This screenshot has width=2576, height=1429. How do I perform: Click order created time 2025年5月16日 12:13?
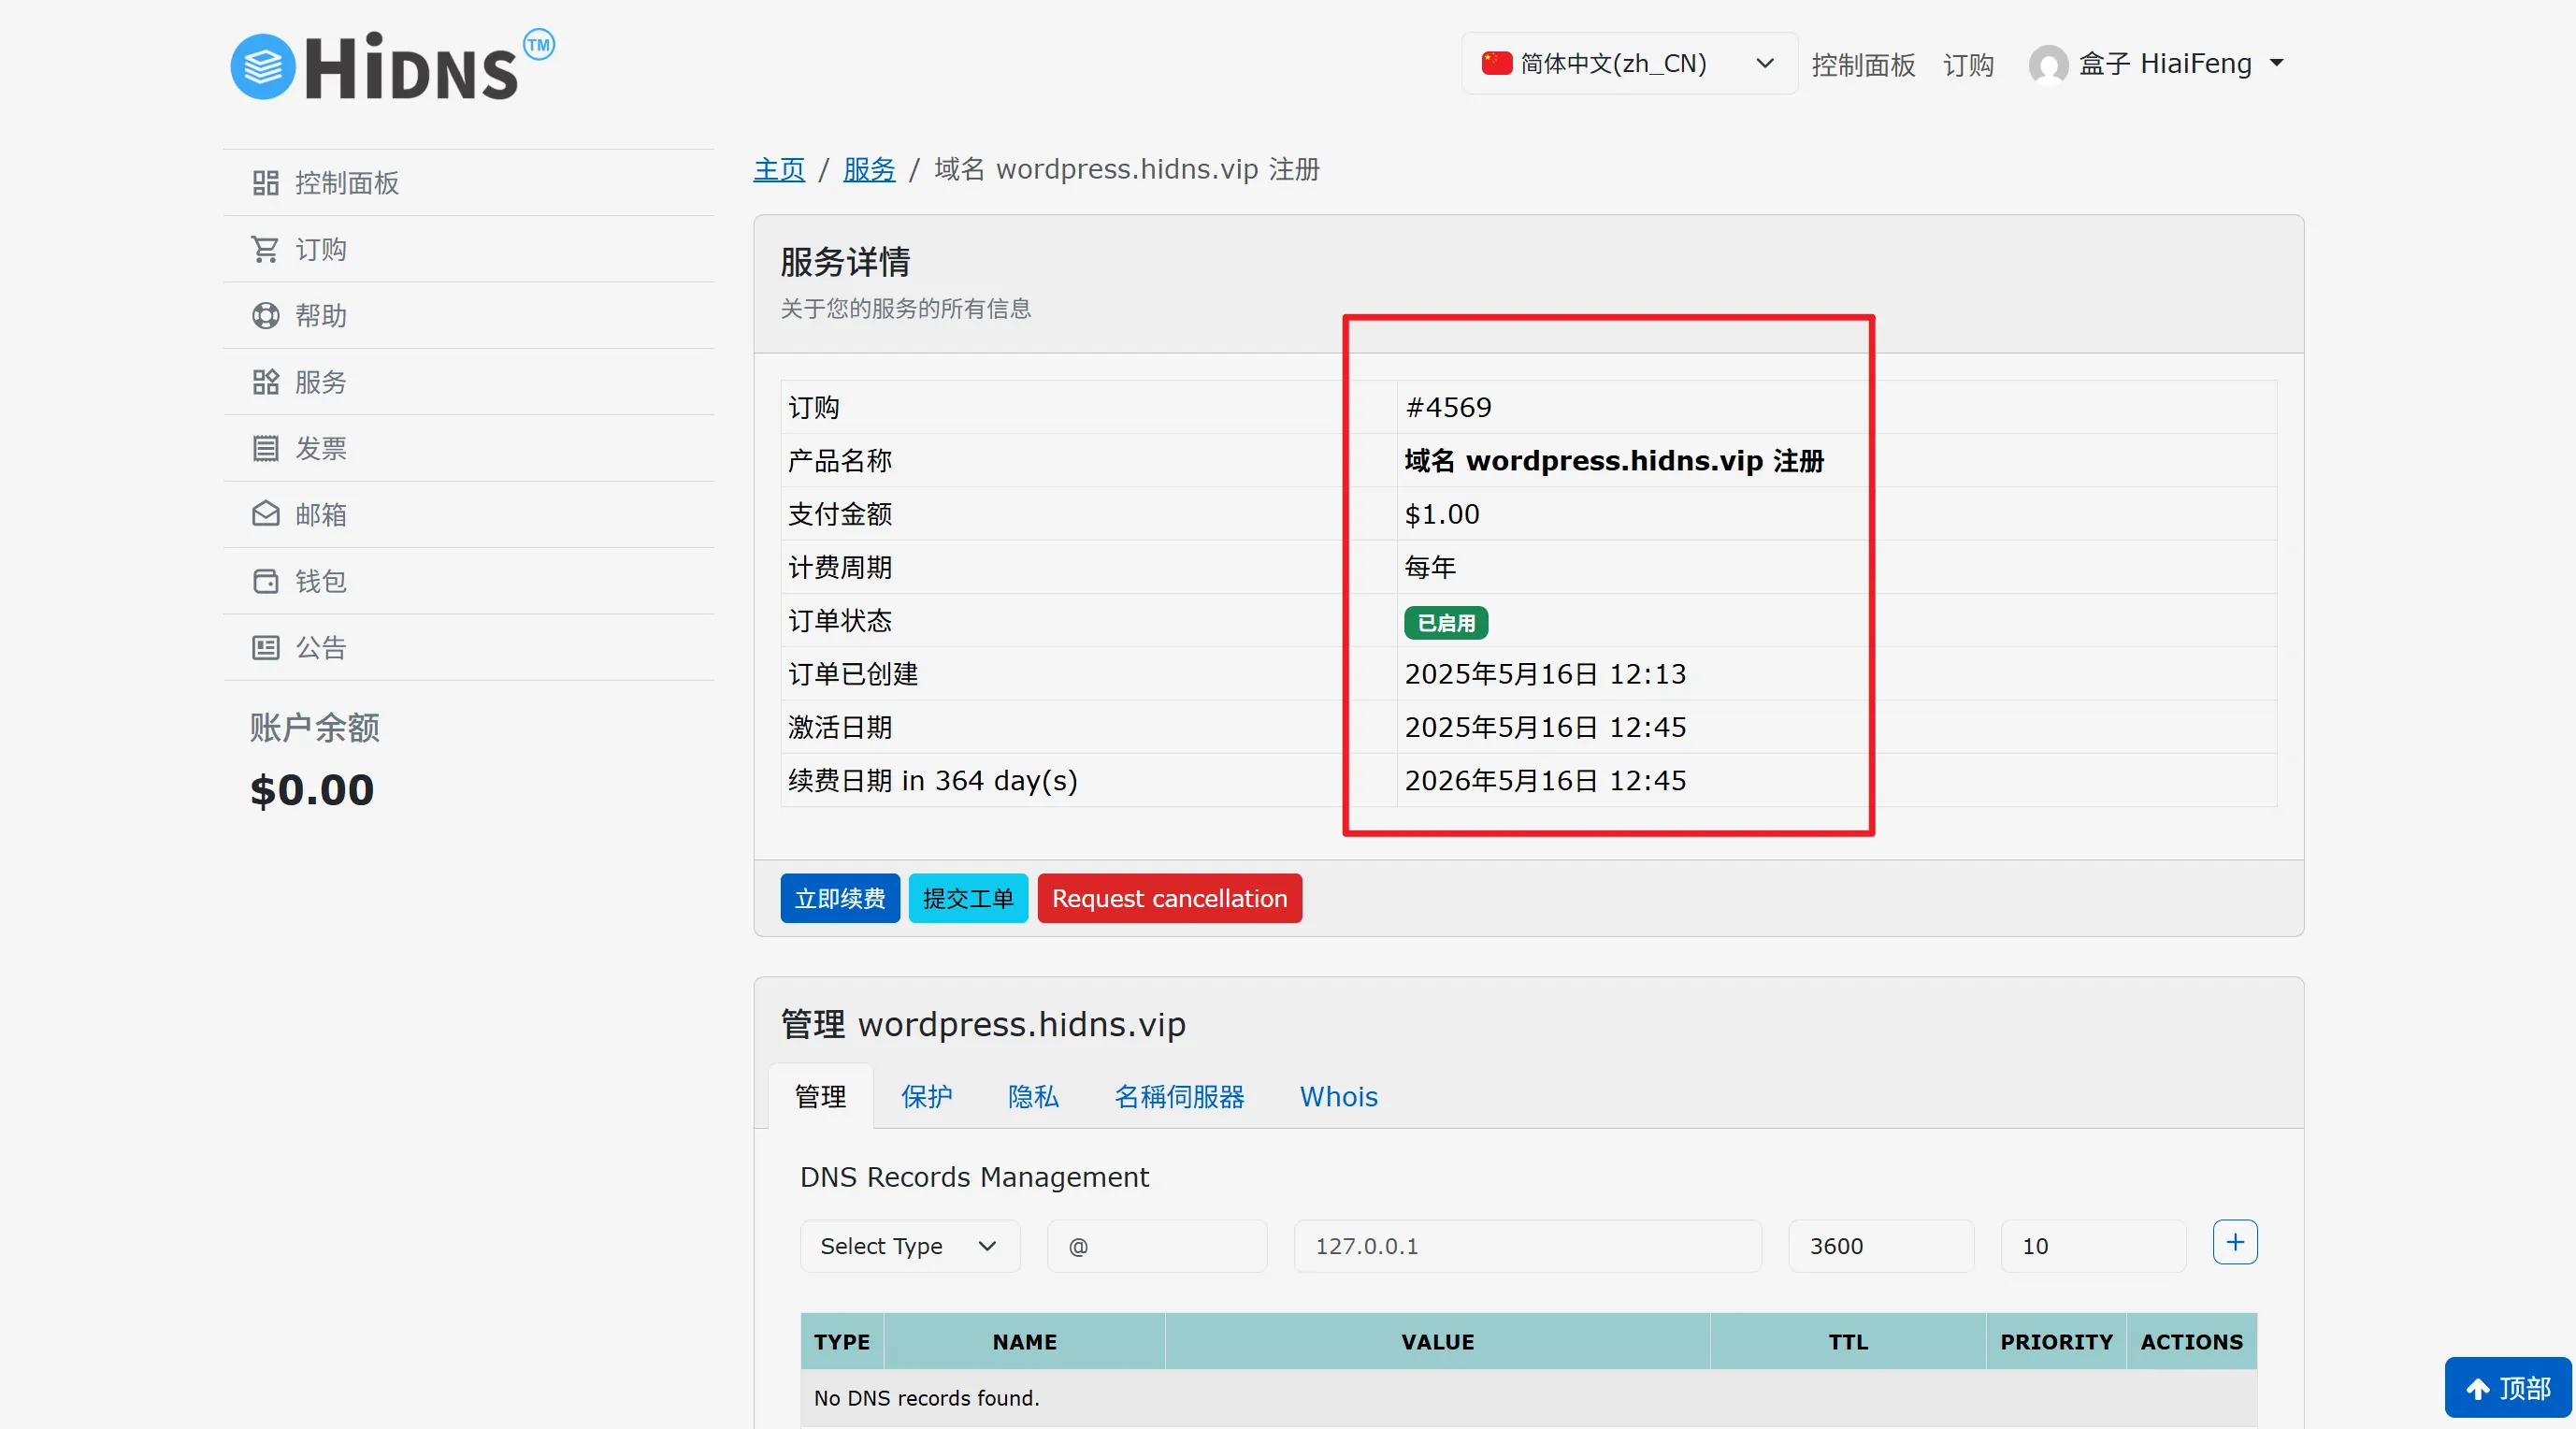coord(1545,674)
